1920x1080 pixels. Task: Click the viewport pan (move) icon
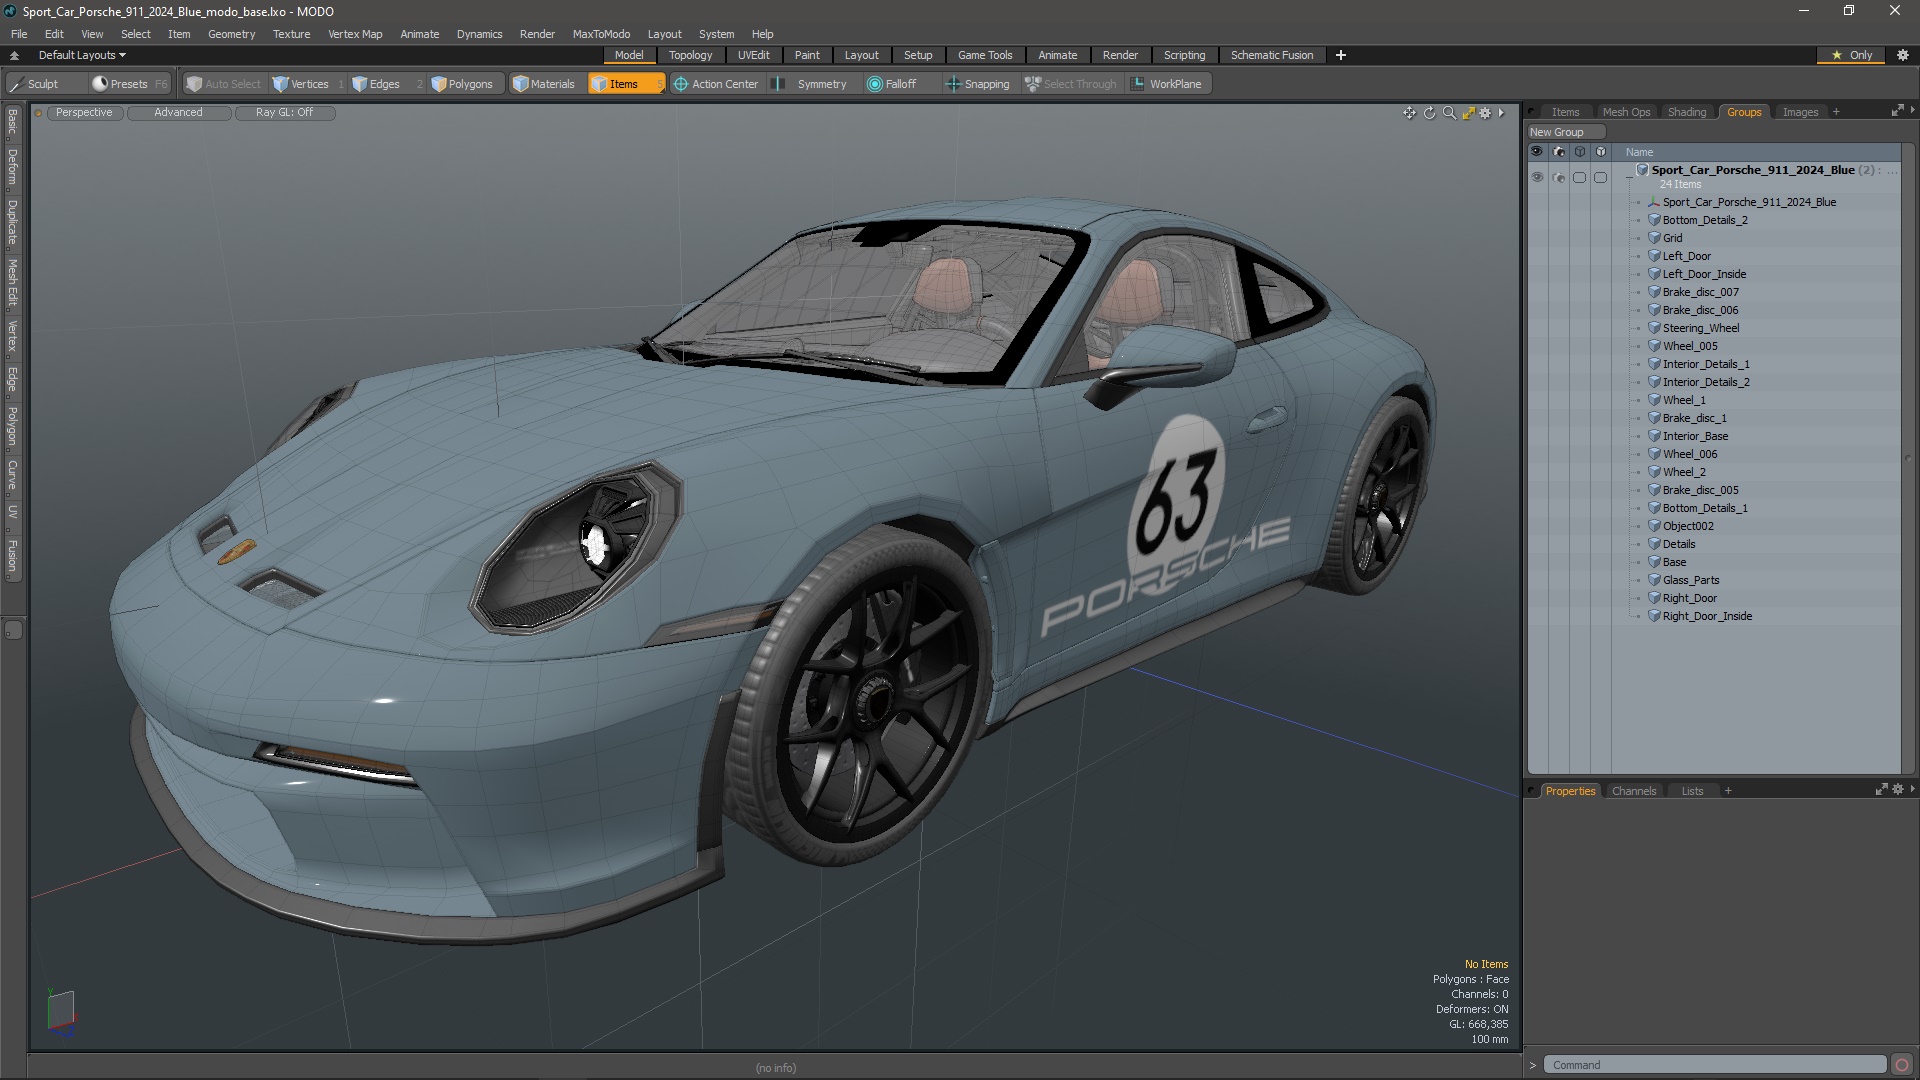click(1409, 113)
